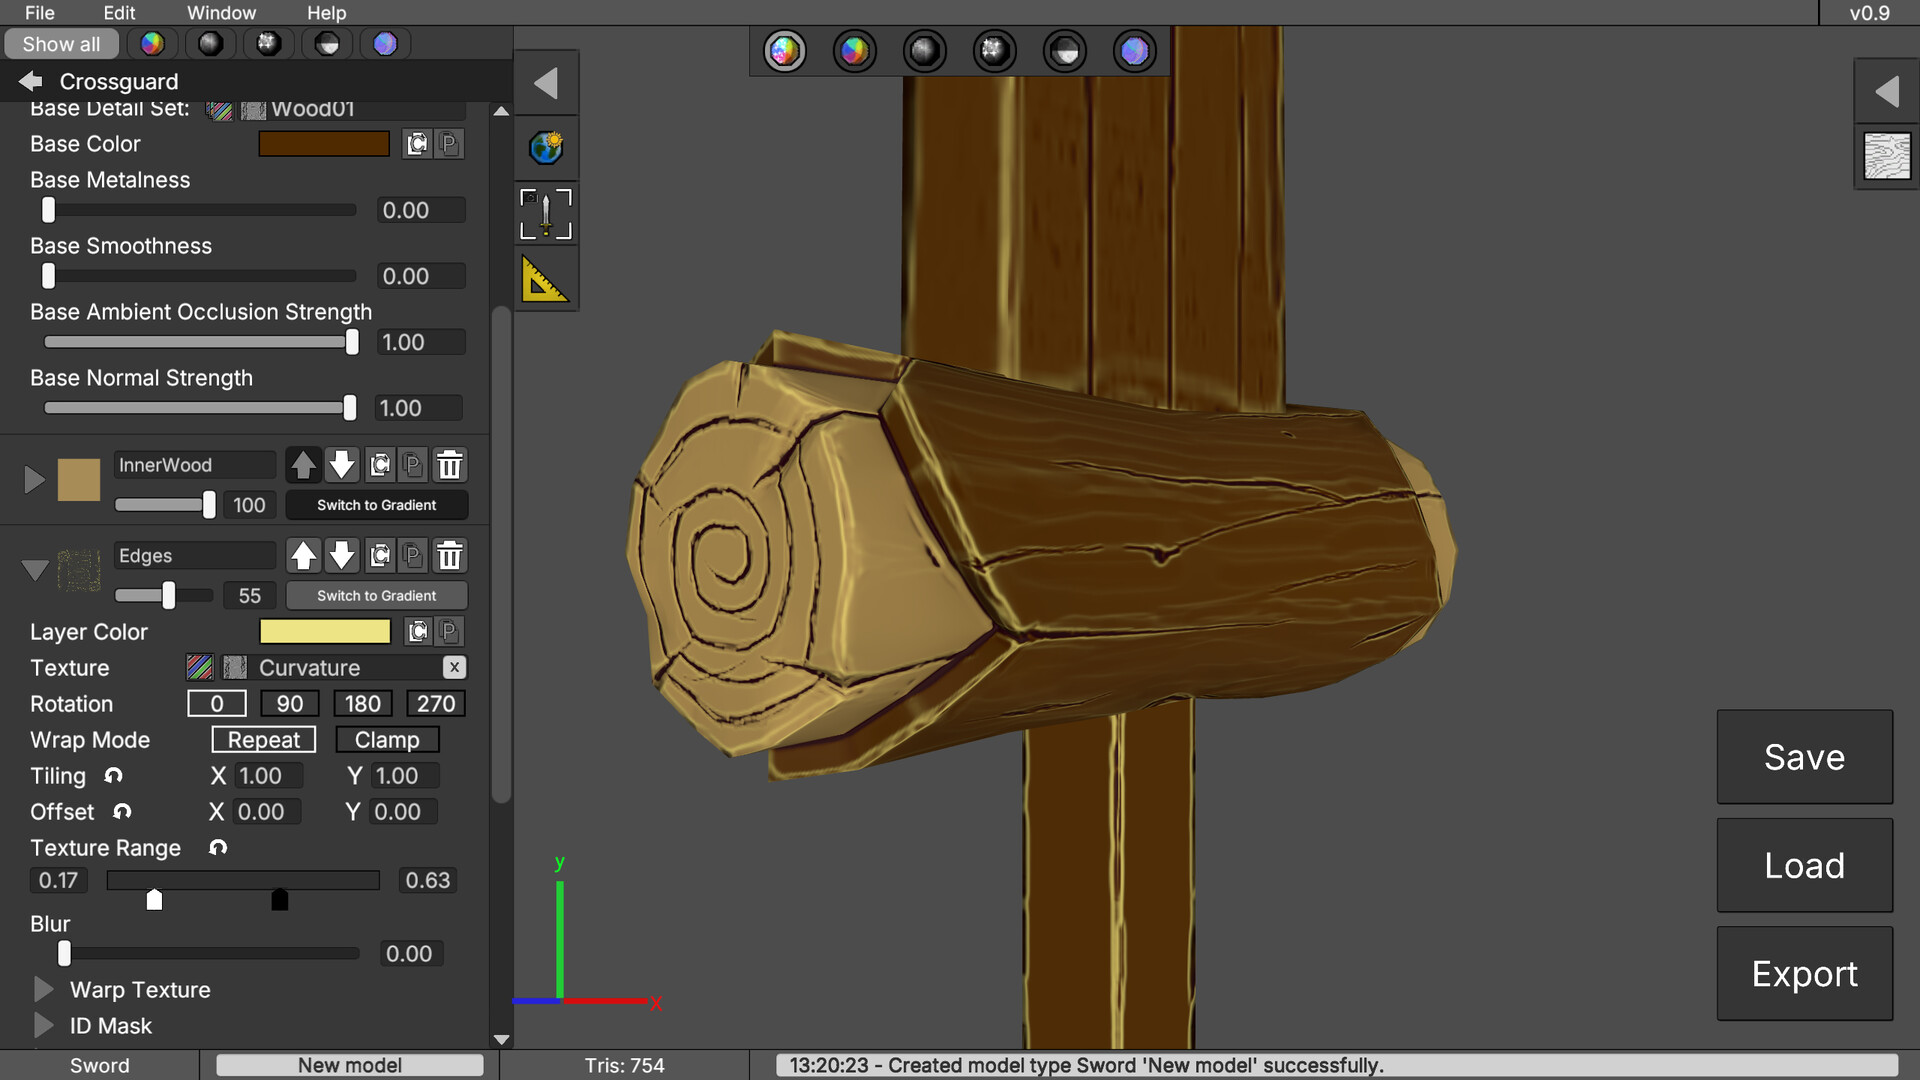Open the Window menu

pyautogui.click(x=221, y=13)
